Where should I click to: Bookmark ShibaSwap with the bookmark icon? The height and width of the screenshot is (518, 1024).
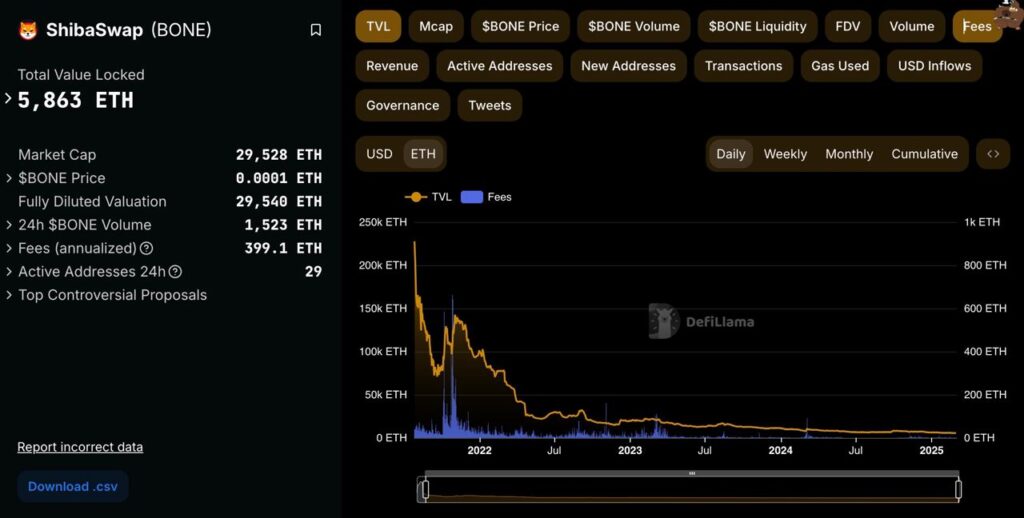(315, 30)
